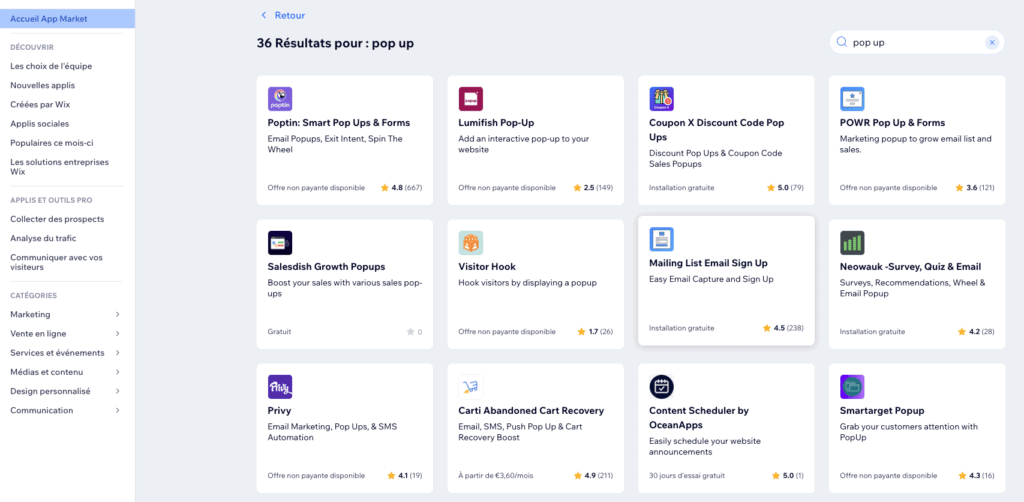The height and width of the screenshot is (502, 1024).
Task: Open Neowauk -Survey, Quiz & Email title
Action: tap(910, 267)
